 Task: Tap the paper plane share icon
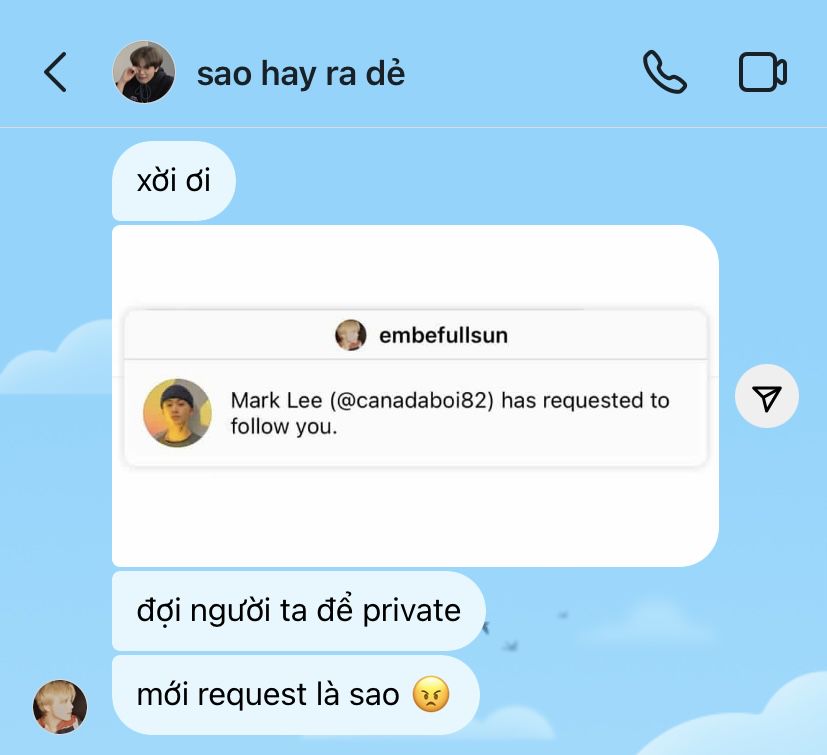coord(766,396)
